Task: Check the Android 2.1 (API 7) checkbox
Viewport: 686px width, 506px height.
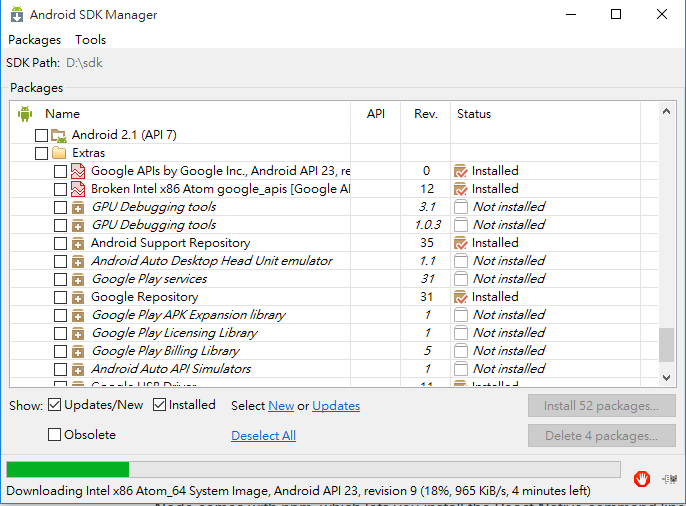Action: (41, 135)
